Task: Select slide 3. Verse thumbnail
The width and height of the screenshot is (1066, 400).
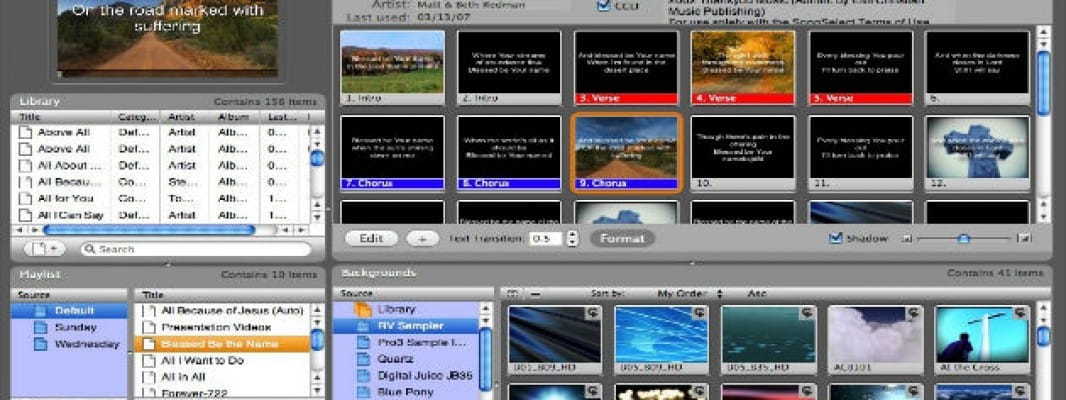Action: [626, 66]
